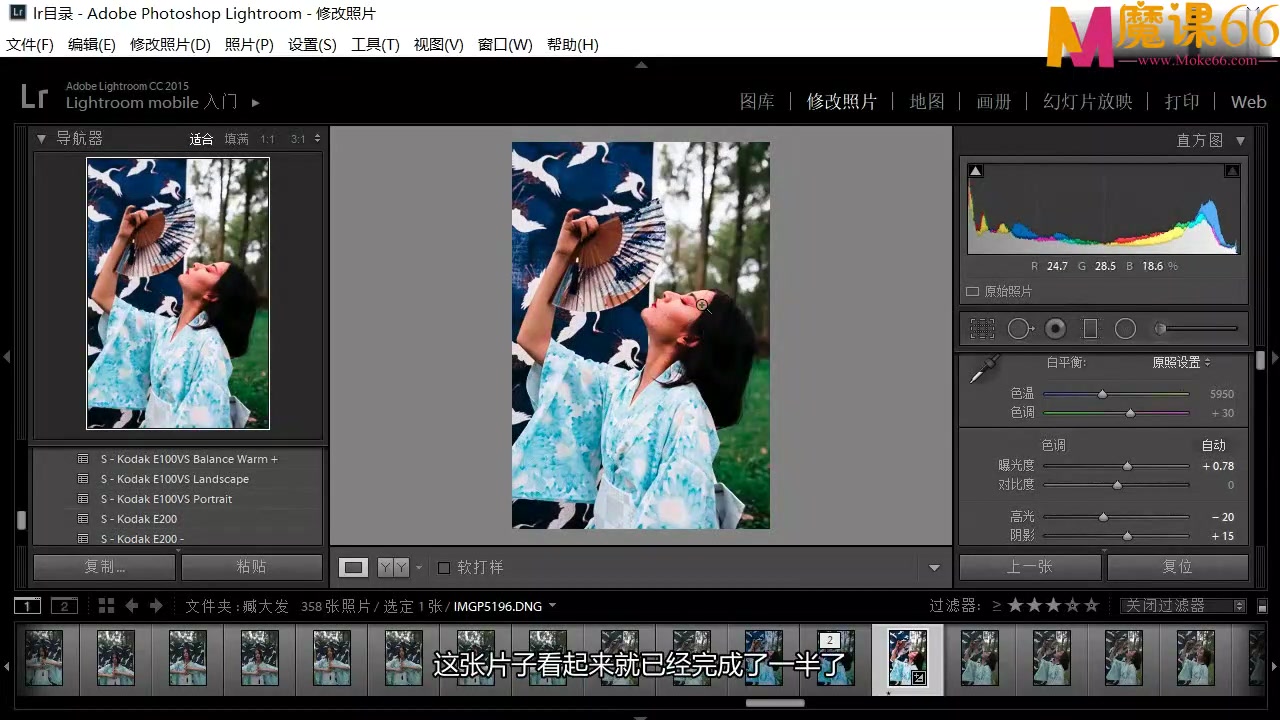Collapse the 直方图 panel
1280x720 pixels.
(1240, 140)
